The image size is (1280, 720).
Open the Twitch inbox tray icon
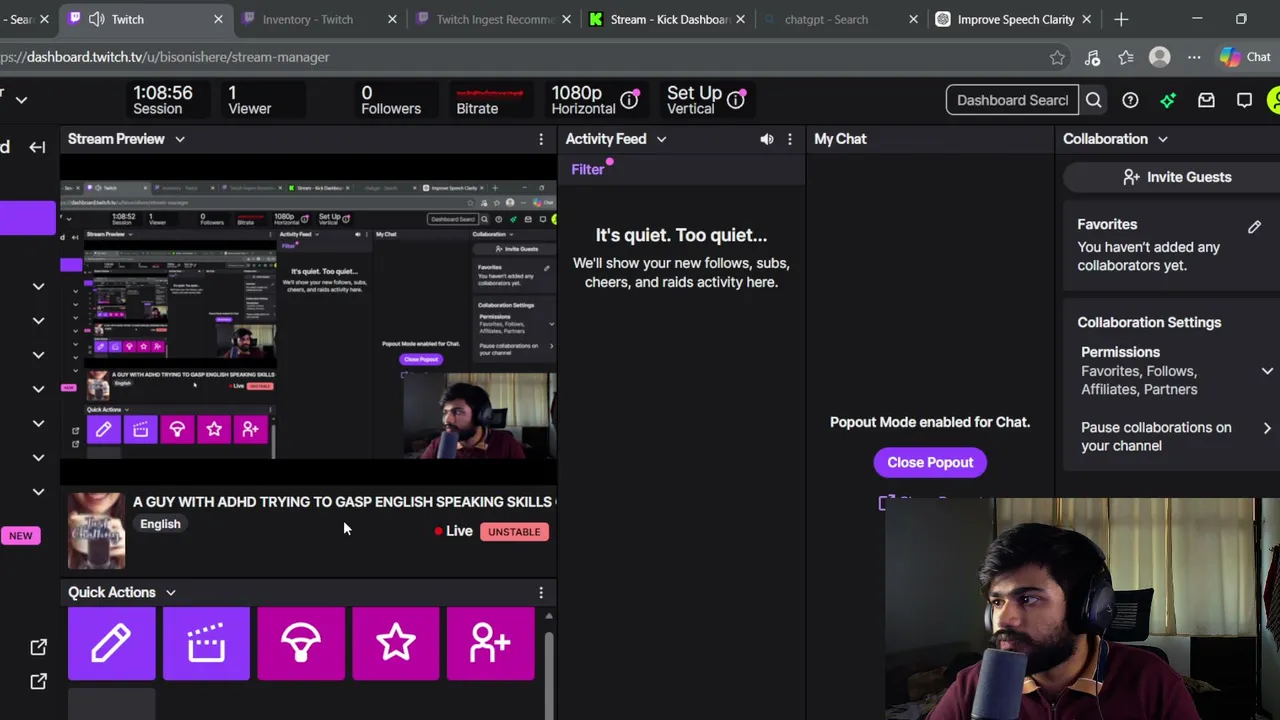(1206, 100)
